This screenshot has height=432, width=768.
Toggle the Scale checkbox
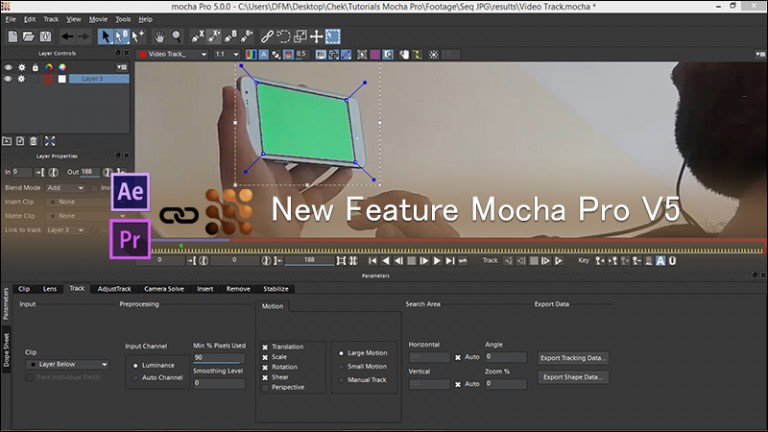click(265, 358)
